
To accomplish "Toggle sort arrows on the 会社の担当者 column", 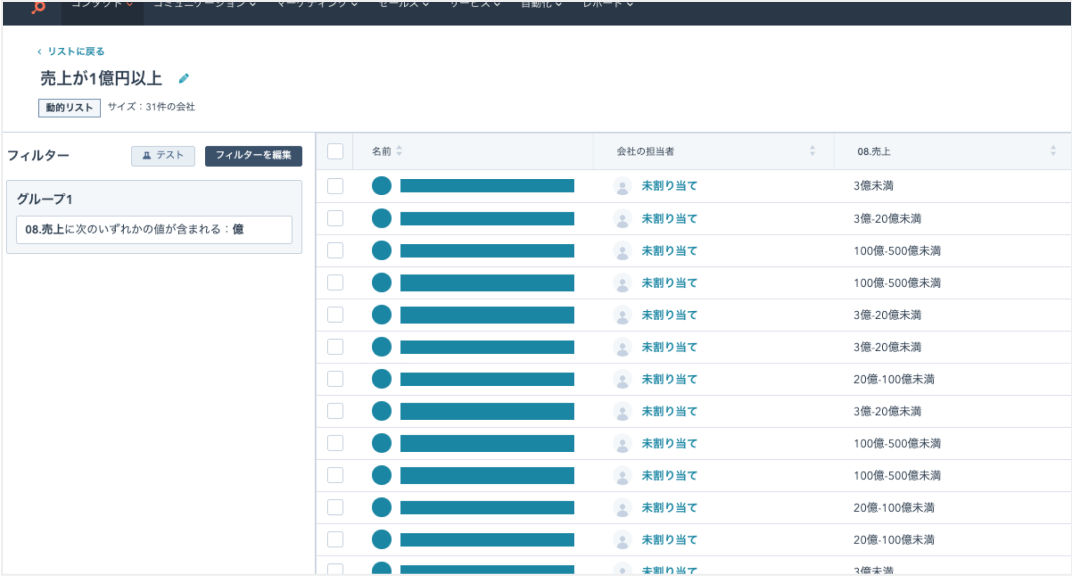I will pyautogui.click(x=812, y=151).
